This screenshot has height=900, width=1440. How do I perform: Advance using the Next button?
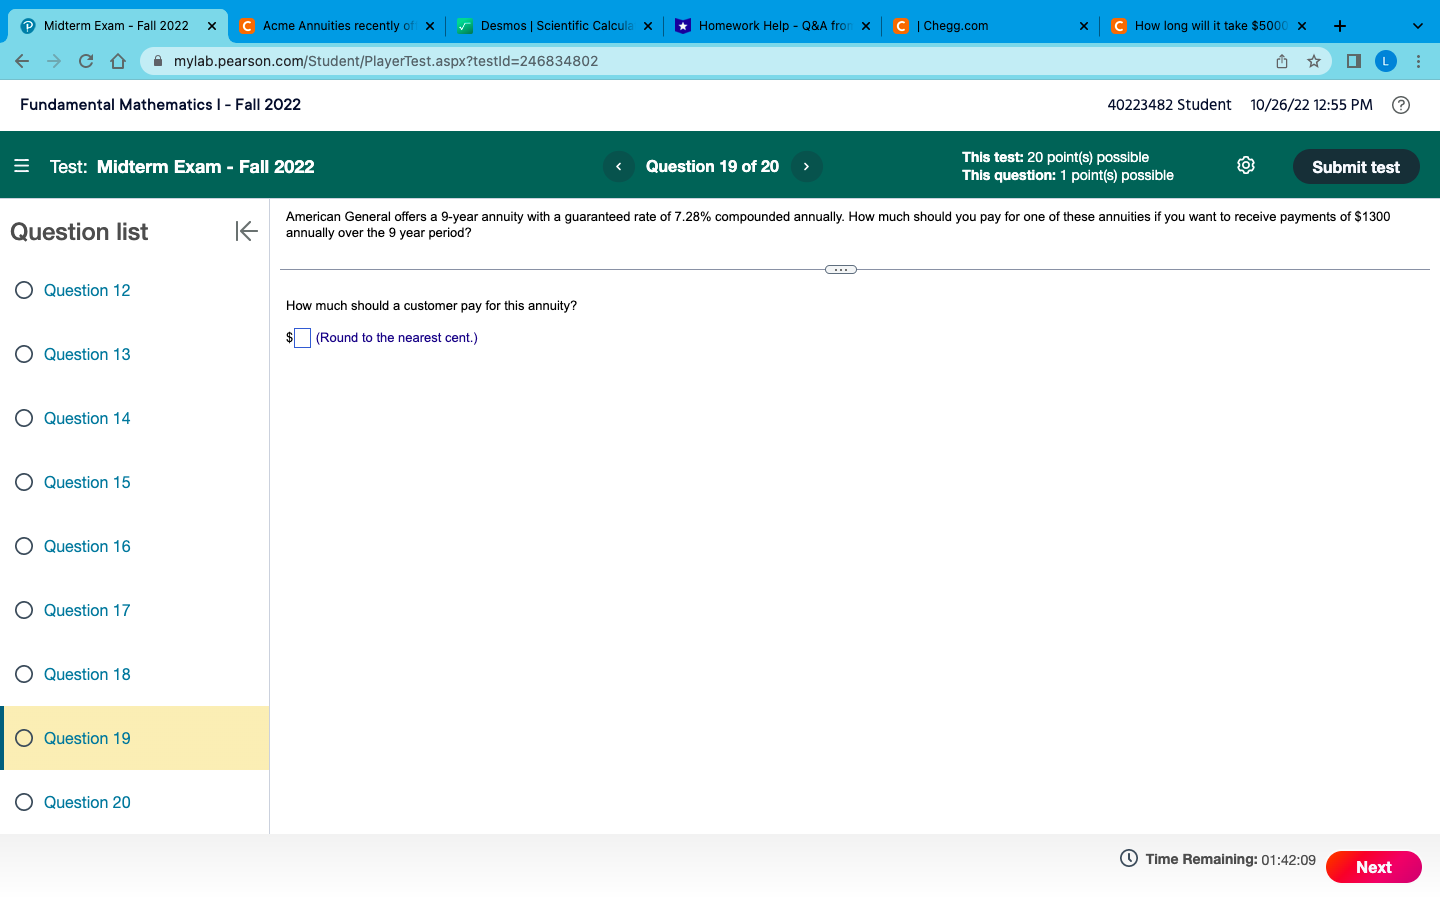[1373, 867]
